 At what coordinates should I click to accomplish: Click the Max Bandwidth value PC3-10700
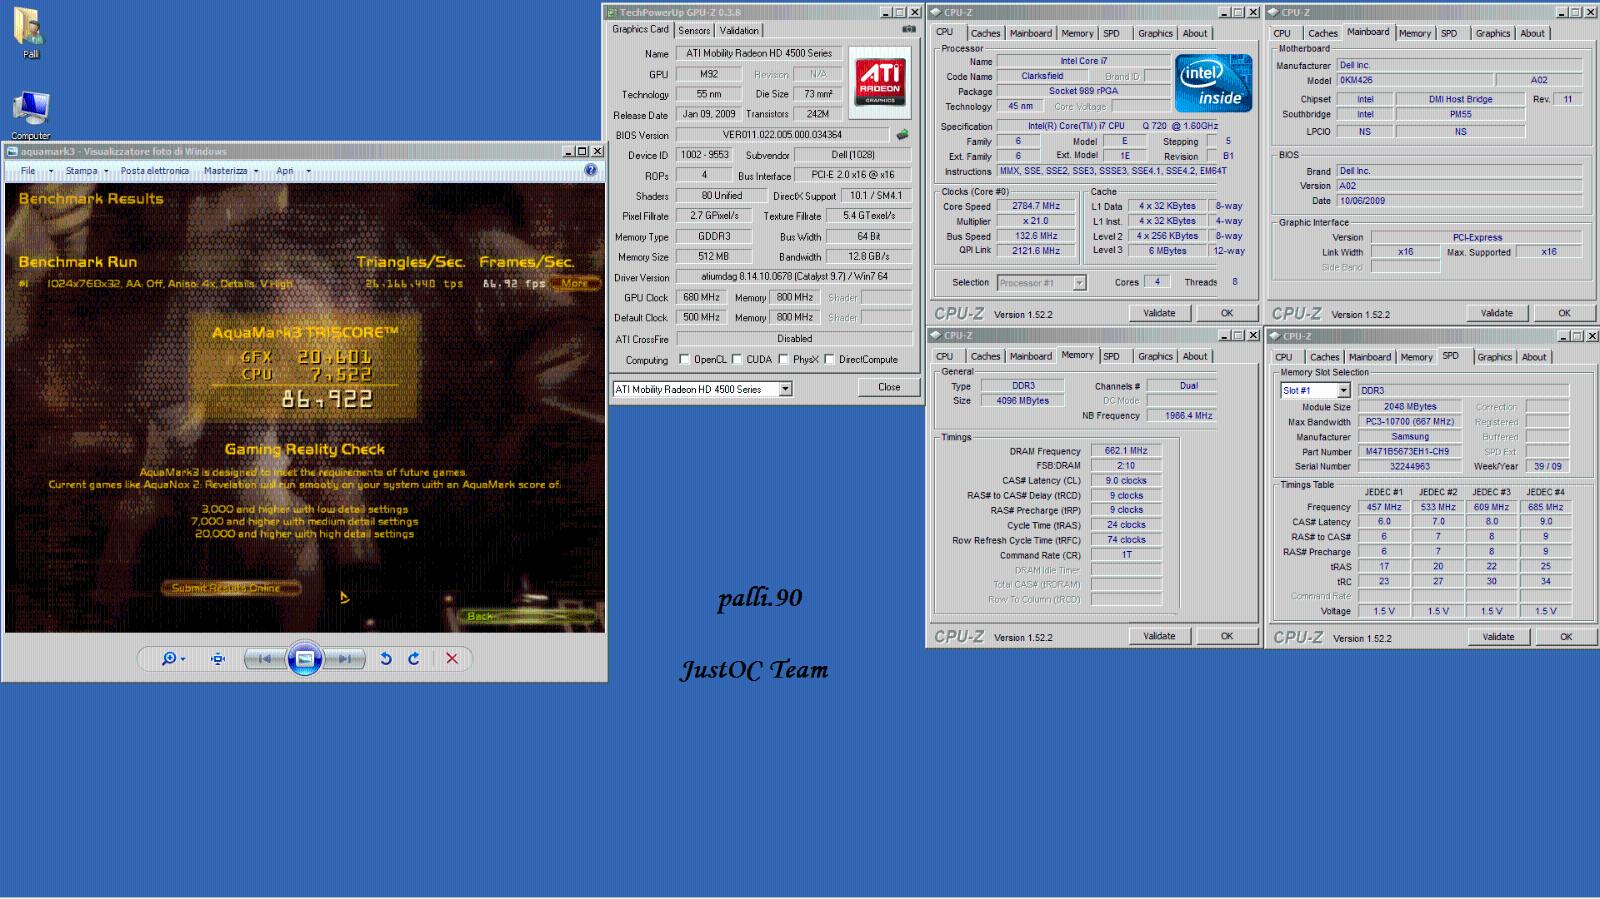coord(1410,422)
